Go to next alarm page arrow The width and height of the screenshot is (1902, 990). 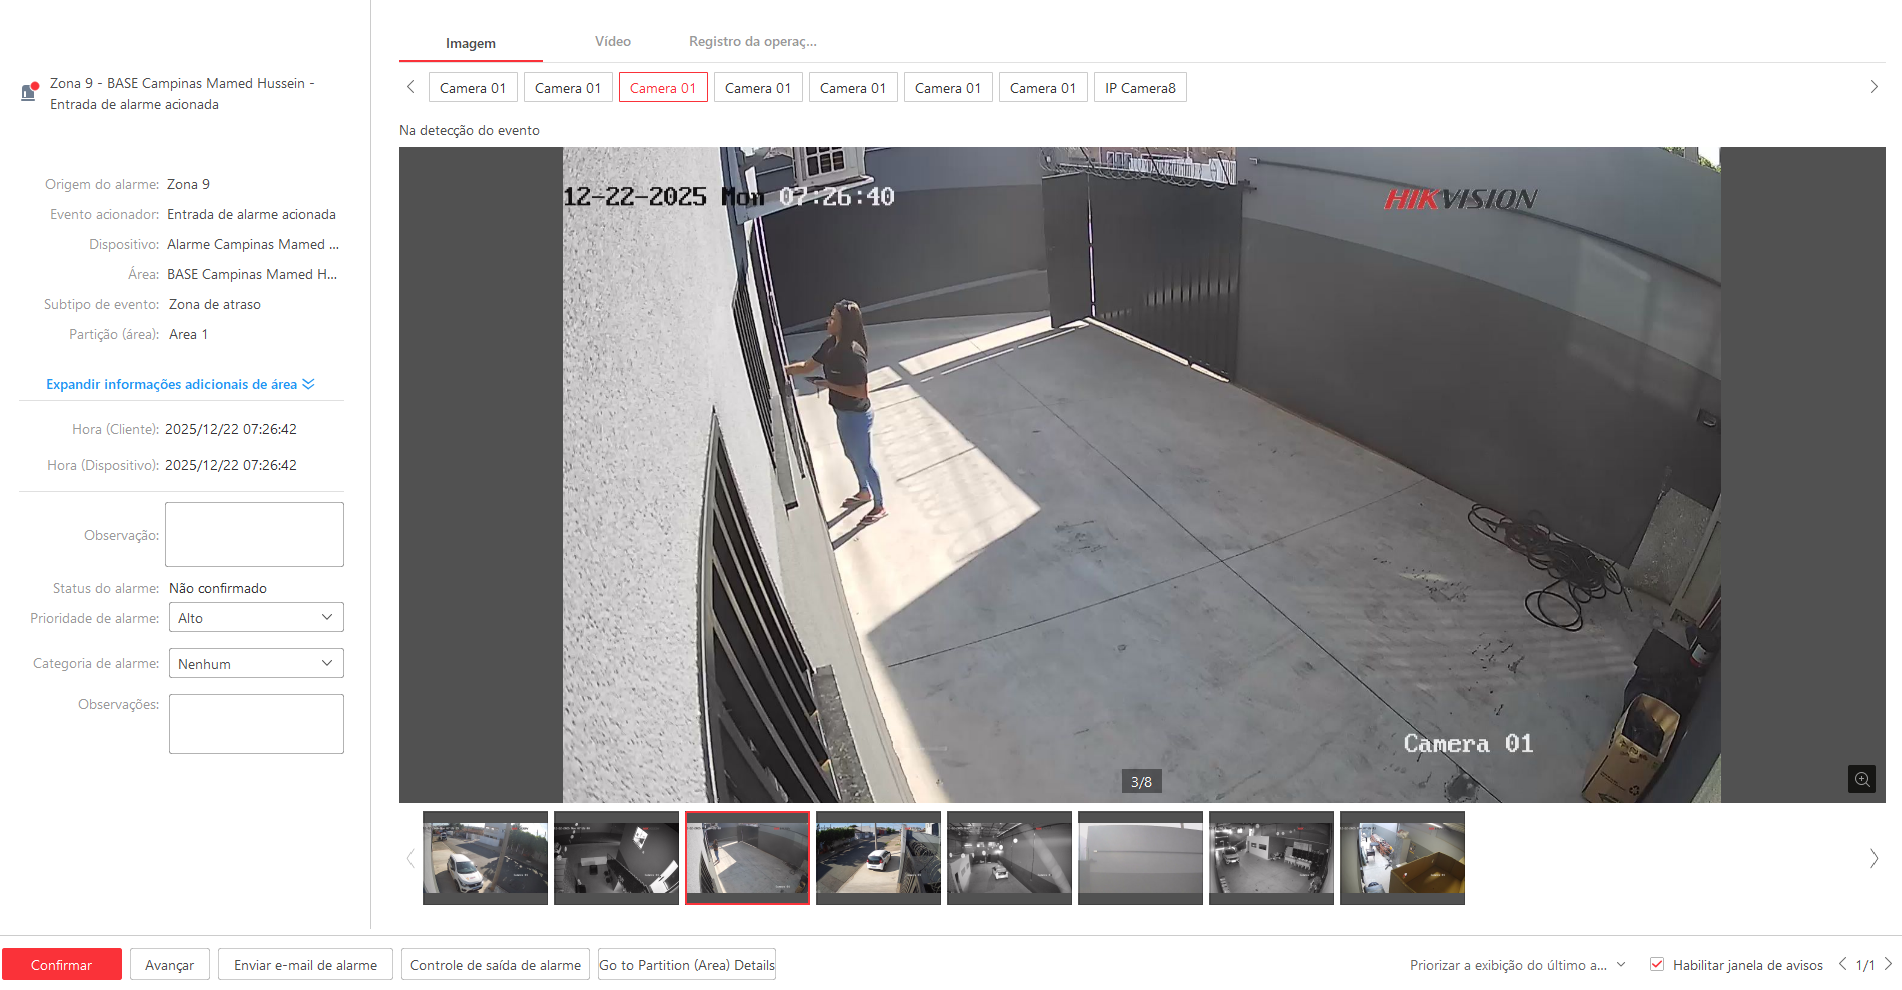point(1888,964)
